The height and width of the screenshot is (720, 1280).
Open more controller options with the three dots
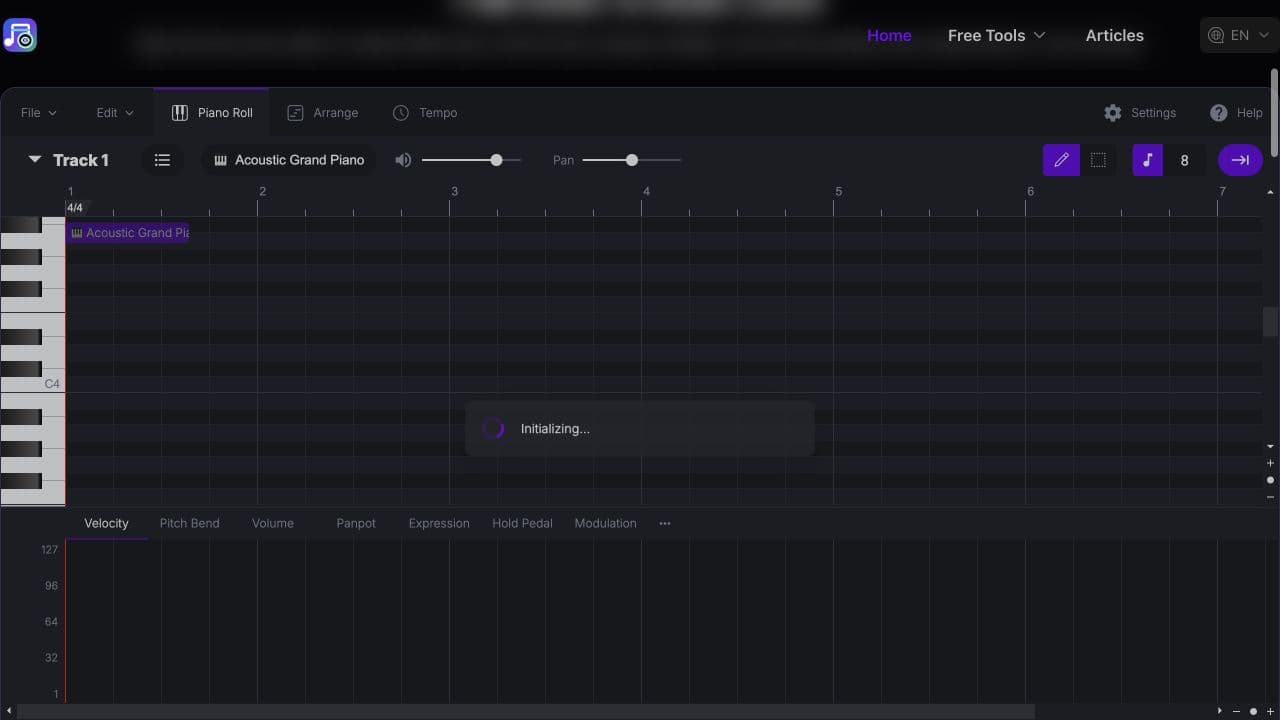point(665,523)
